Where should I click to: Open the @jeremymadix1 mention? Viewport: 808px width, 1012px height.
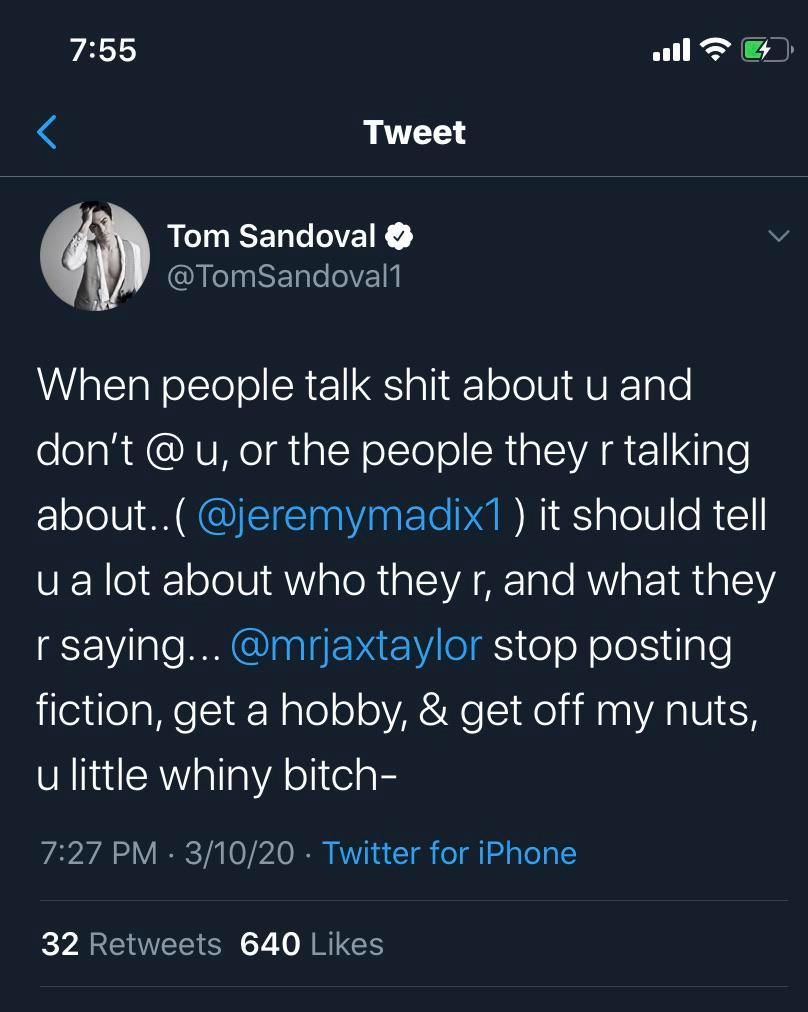pyautogui.click(x=349, y=515)
